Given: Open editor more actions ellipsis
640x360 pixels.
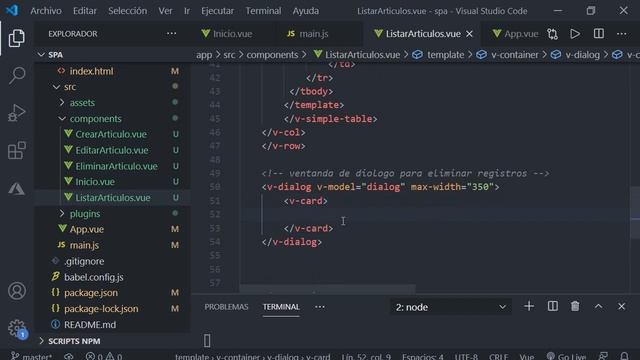Looking at the screenshot, I should [622, 34].
